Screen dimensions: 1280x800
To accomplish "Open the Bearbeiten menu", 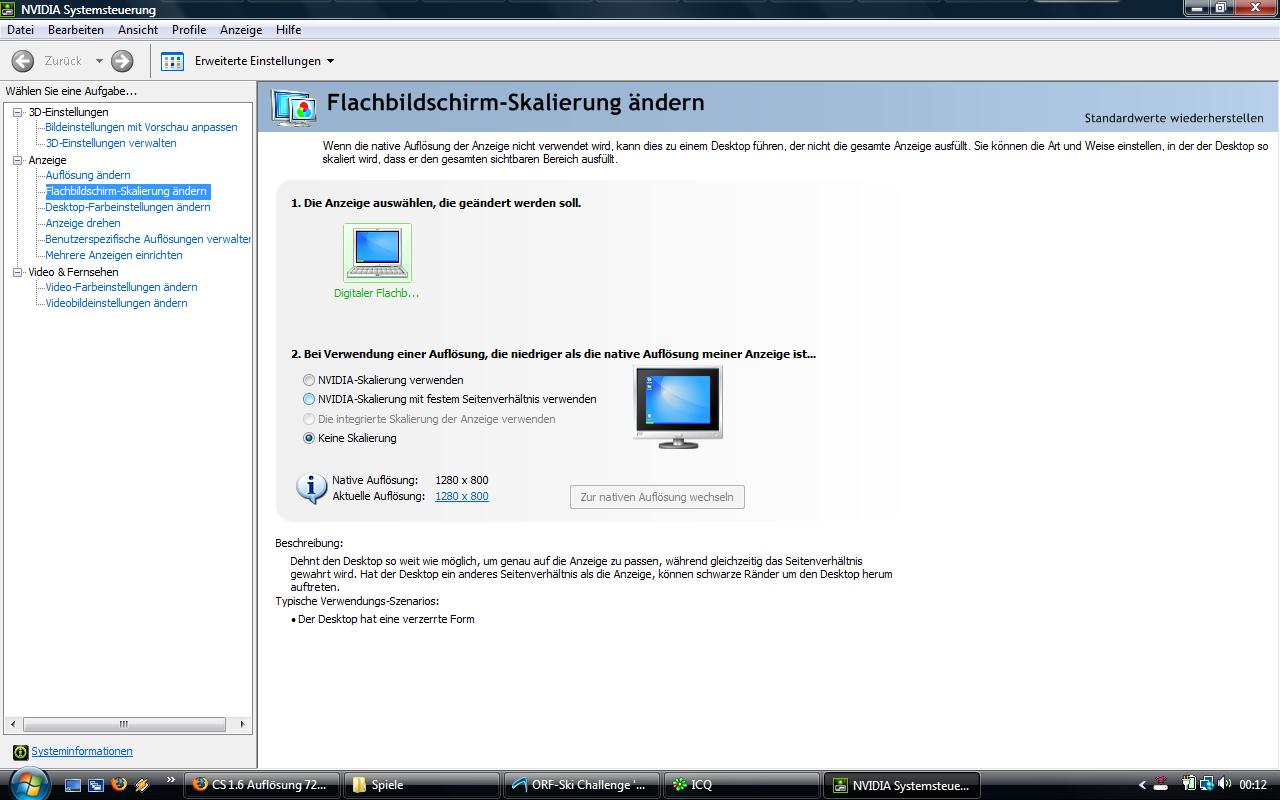I will point(76,30).
